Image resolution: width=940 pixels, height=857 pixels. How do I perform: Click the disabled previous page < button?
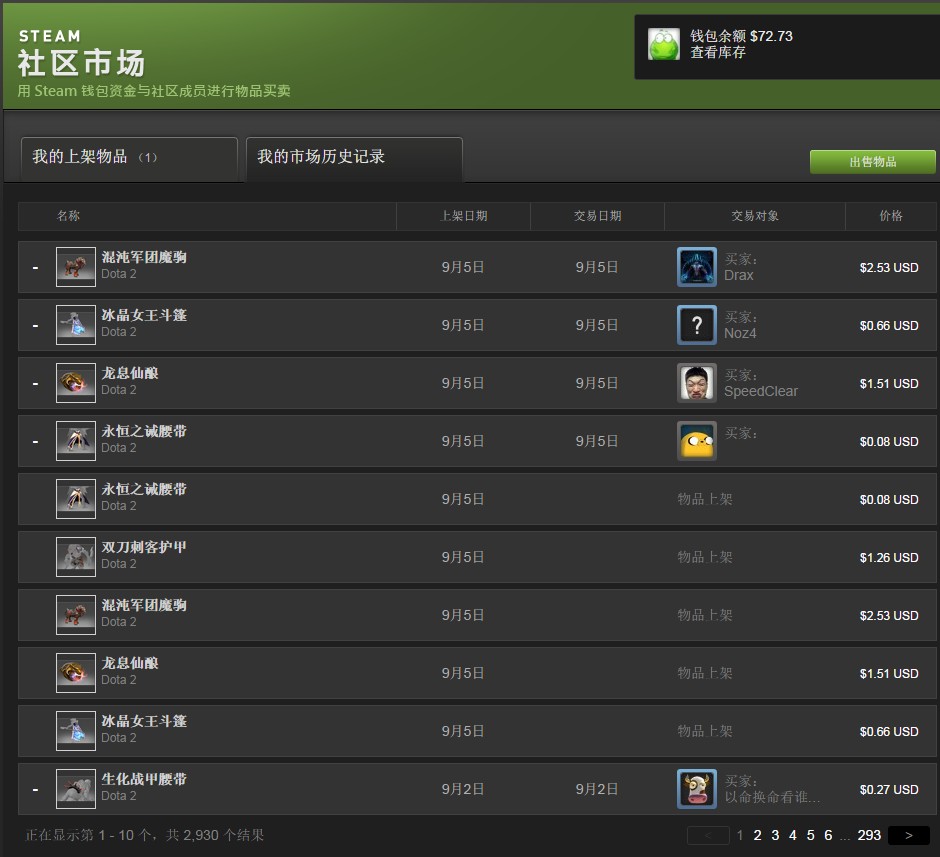click(708, 835)
